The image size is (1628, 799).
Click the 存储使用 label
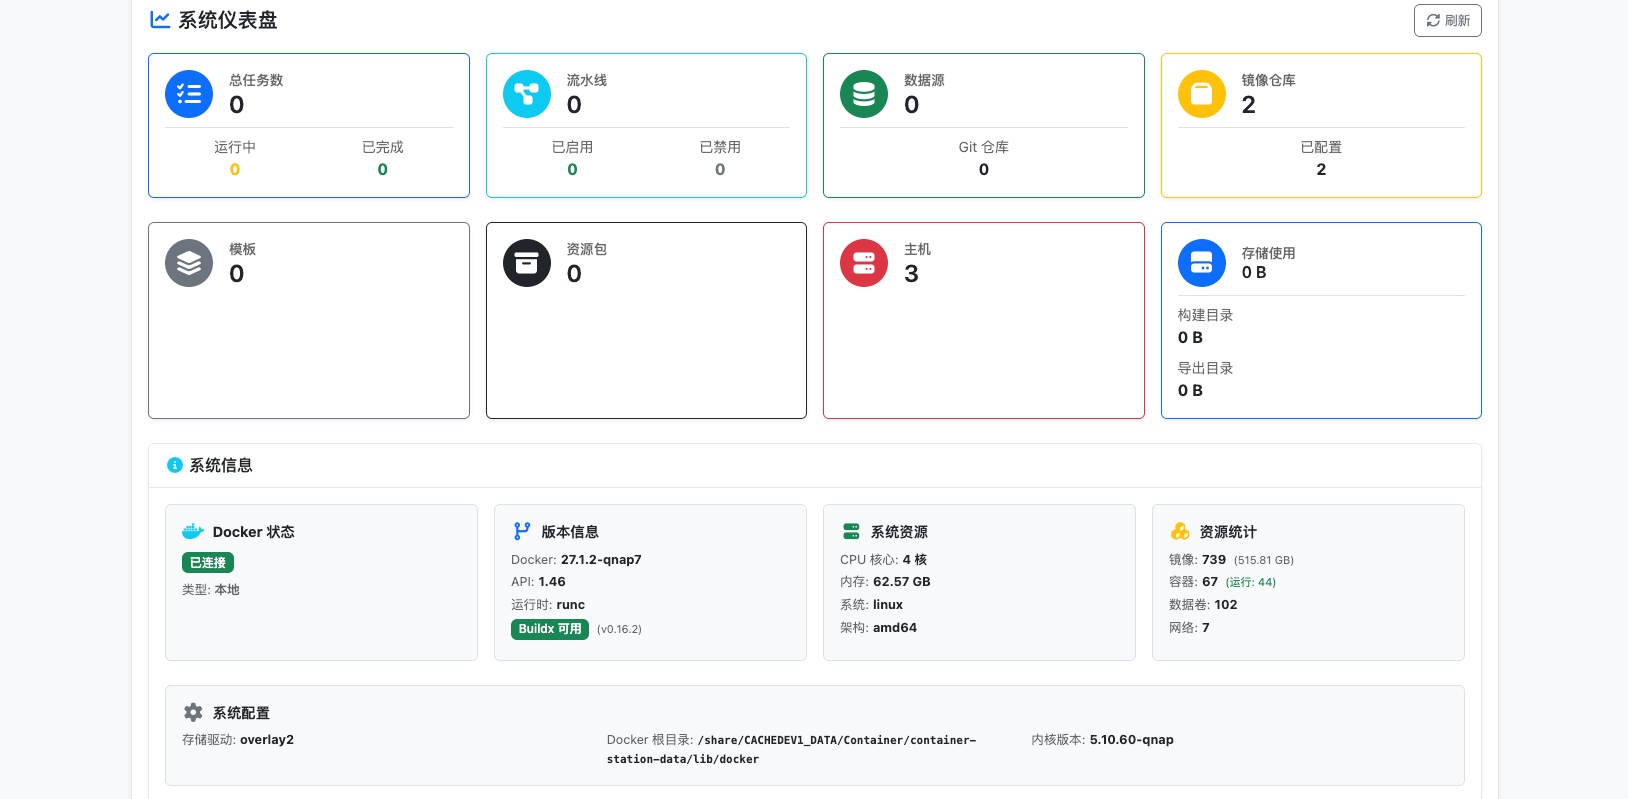[1269, 253]
